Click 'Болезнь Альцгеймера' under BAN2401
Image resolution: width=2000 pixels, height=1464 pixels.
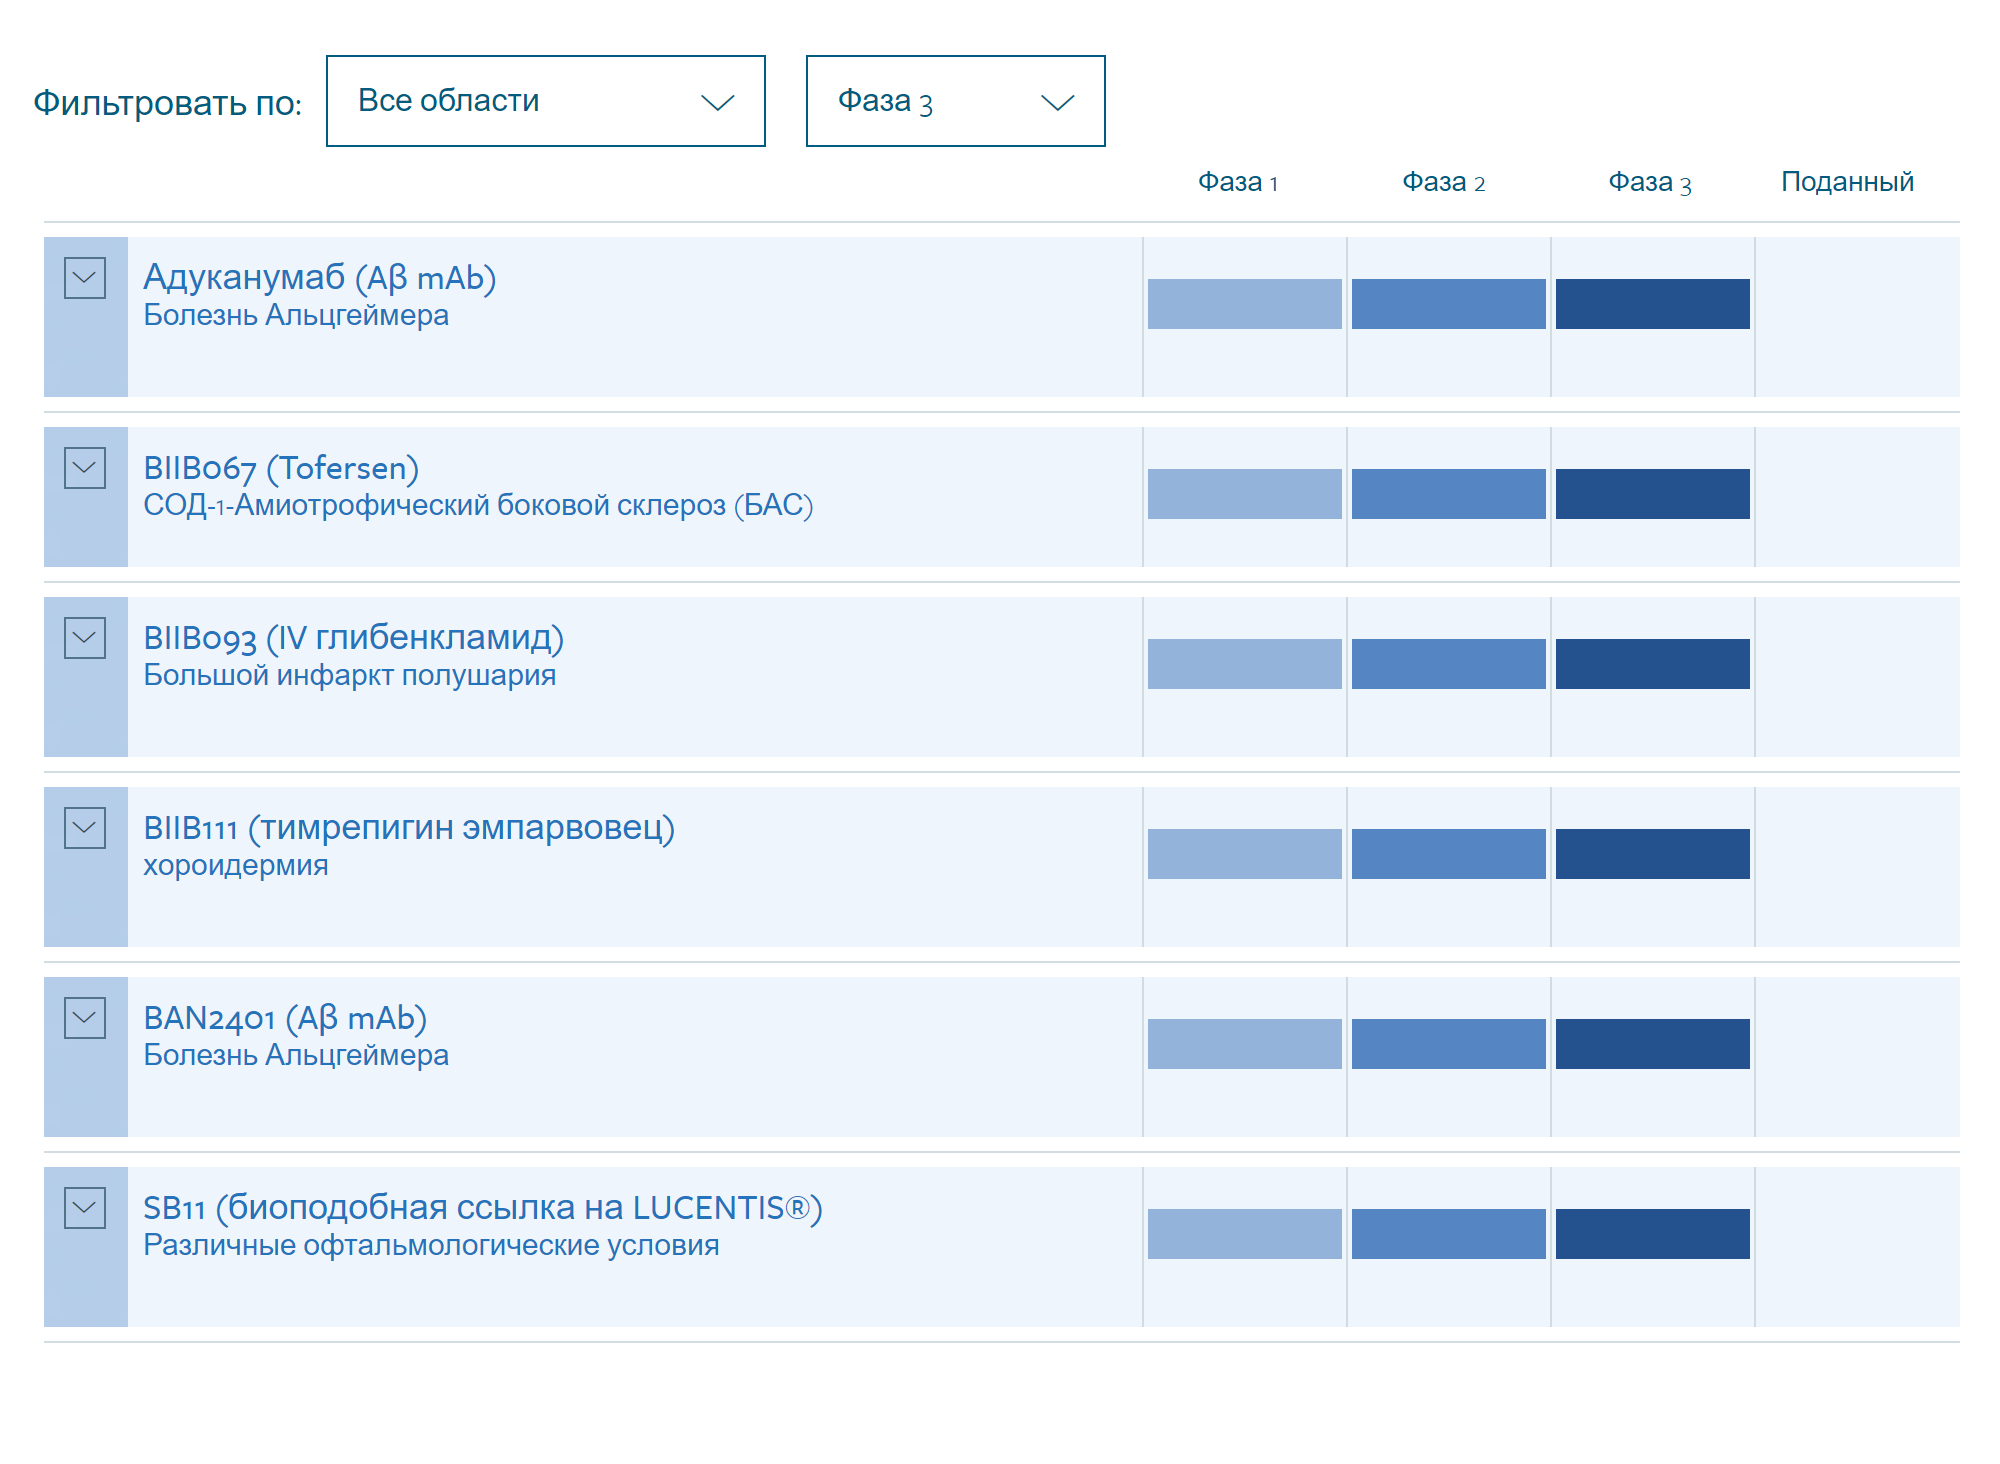click(x=296, y=1055)
